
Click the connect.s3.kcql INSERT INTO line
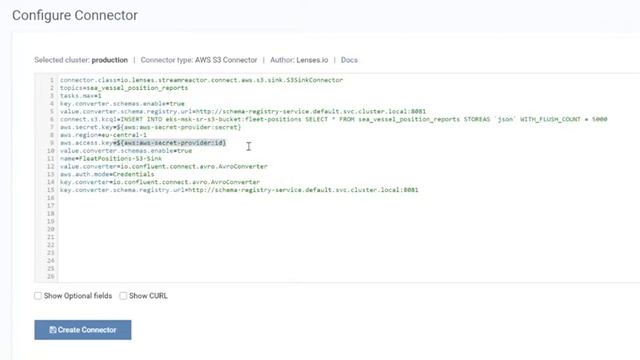pos(333,119)
